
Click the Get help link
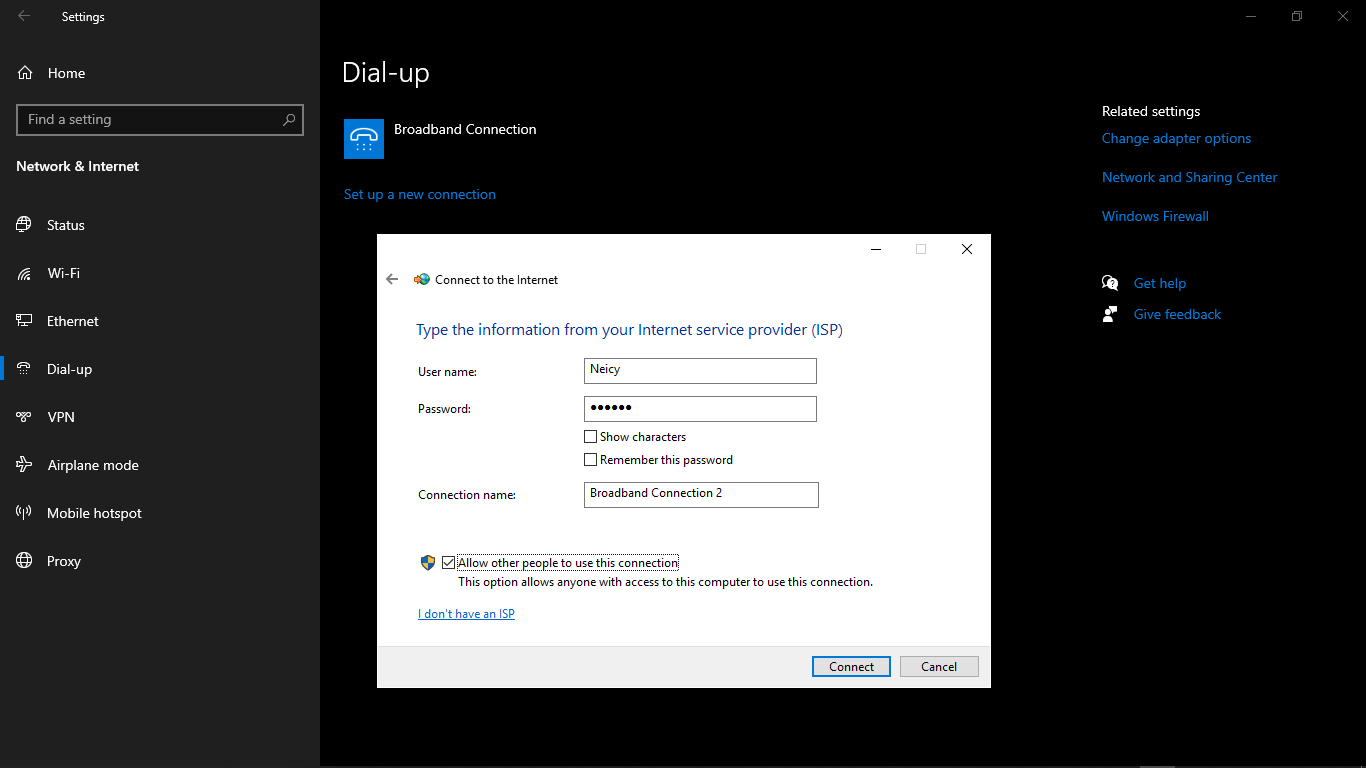click(1160, 283)
